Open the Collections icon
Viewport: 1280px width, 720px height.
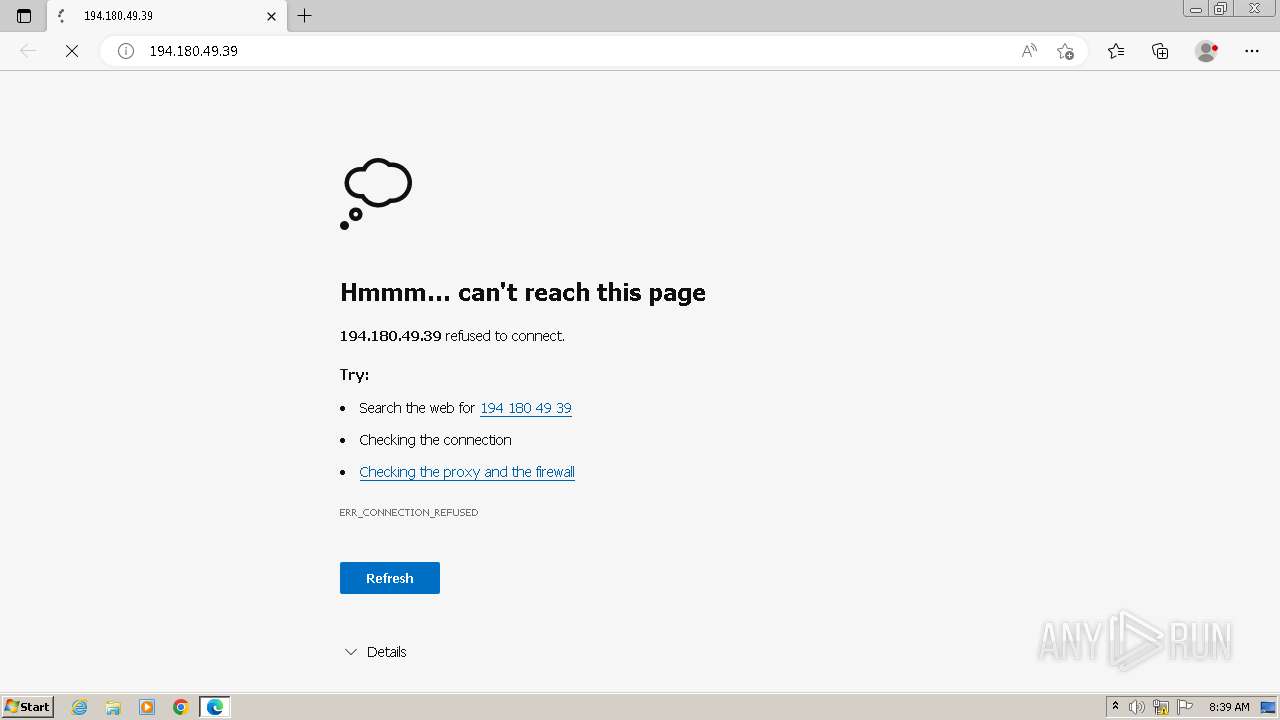click(x=1160, y=51)
